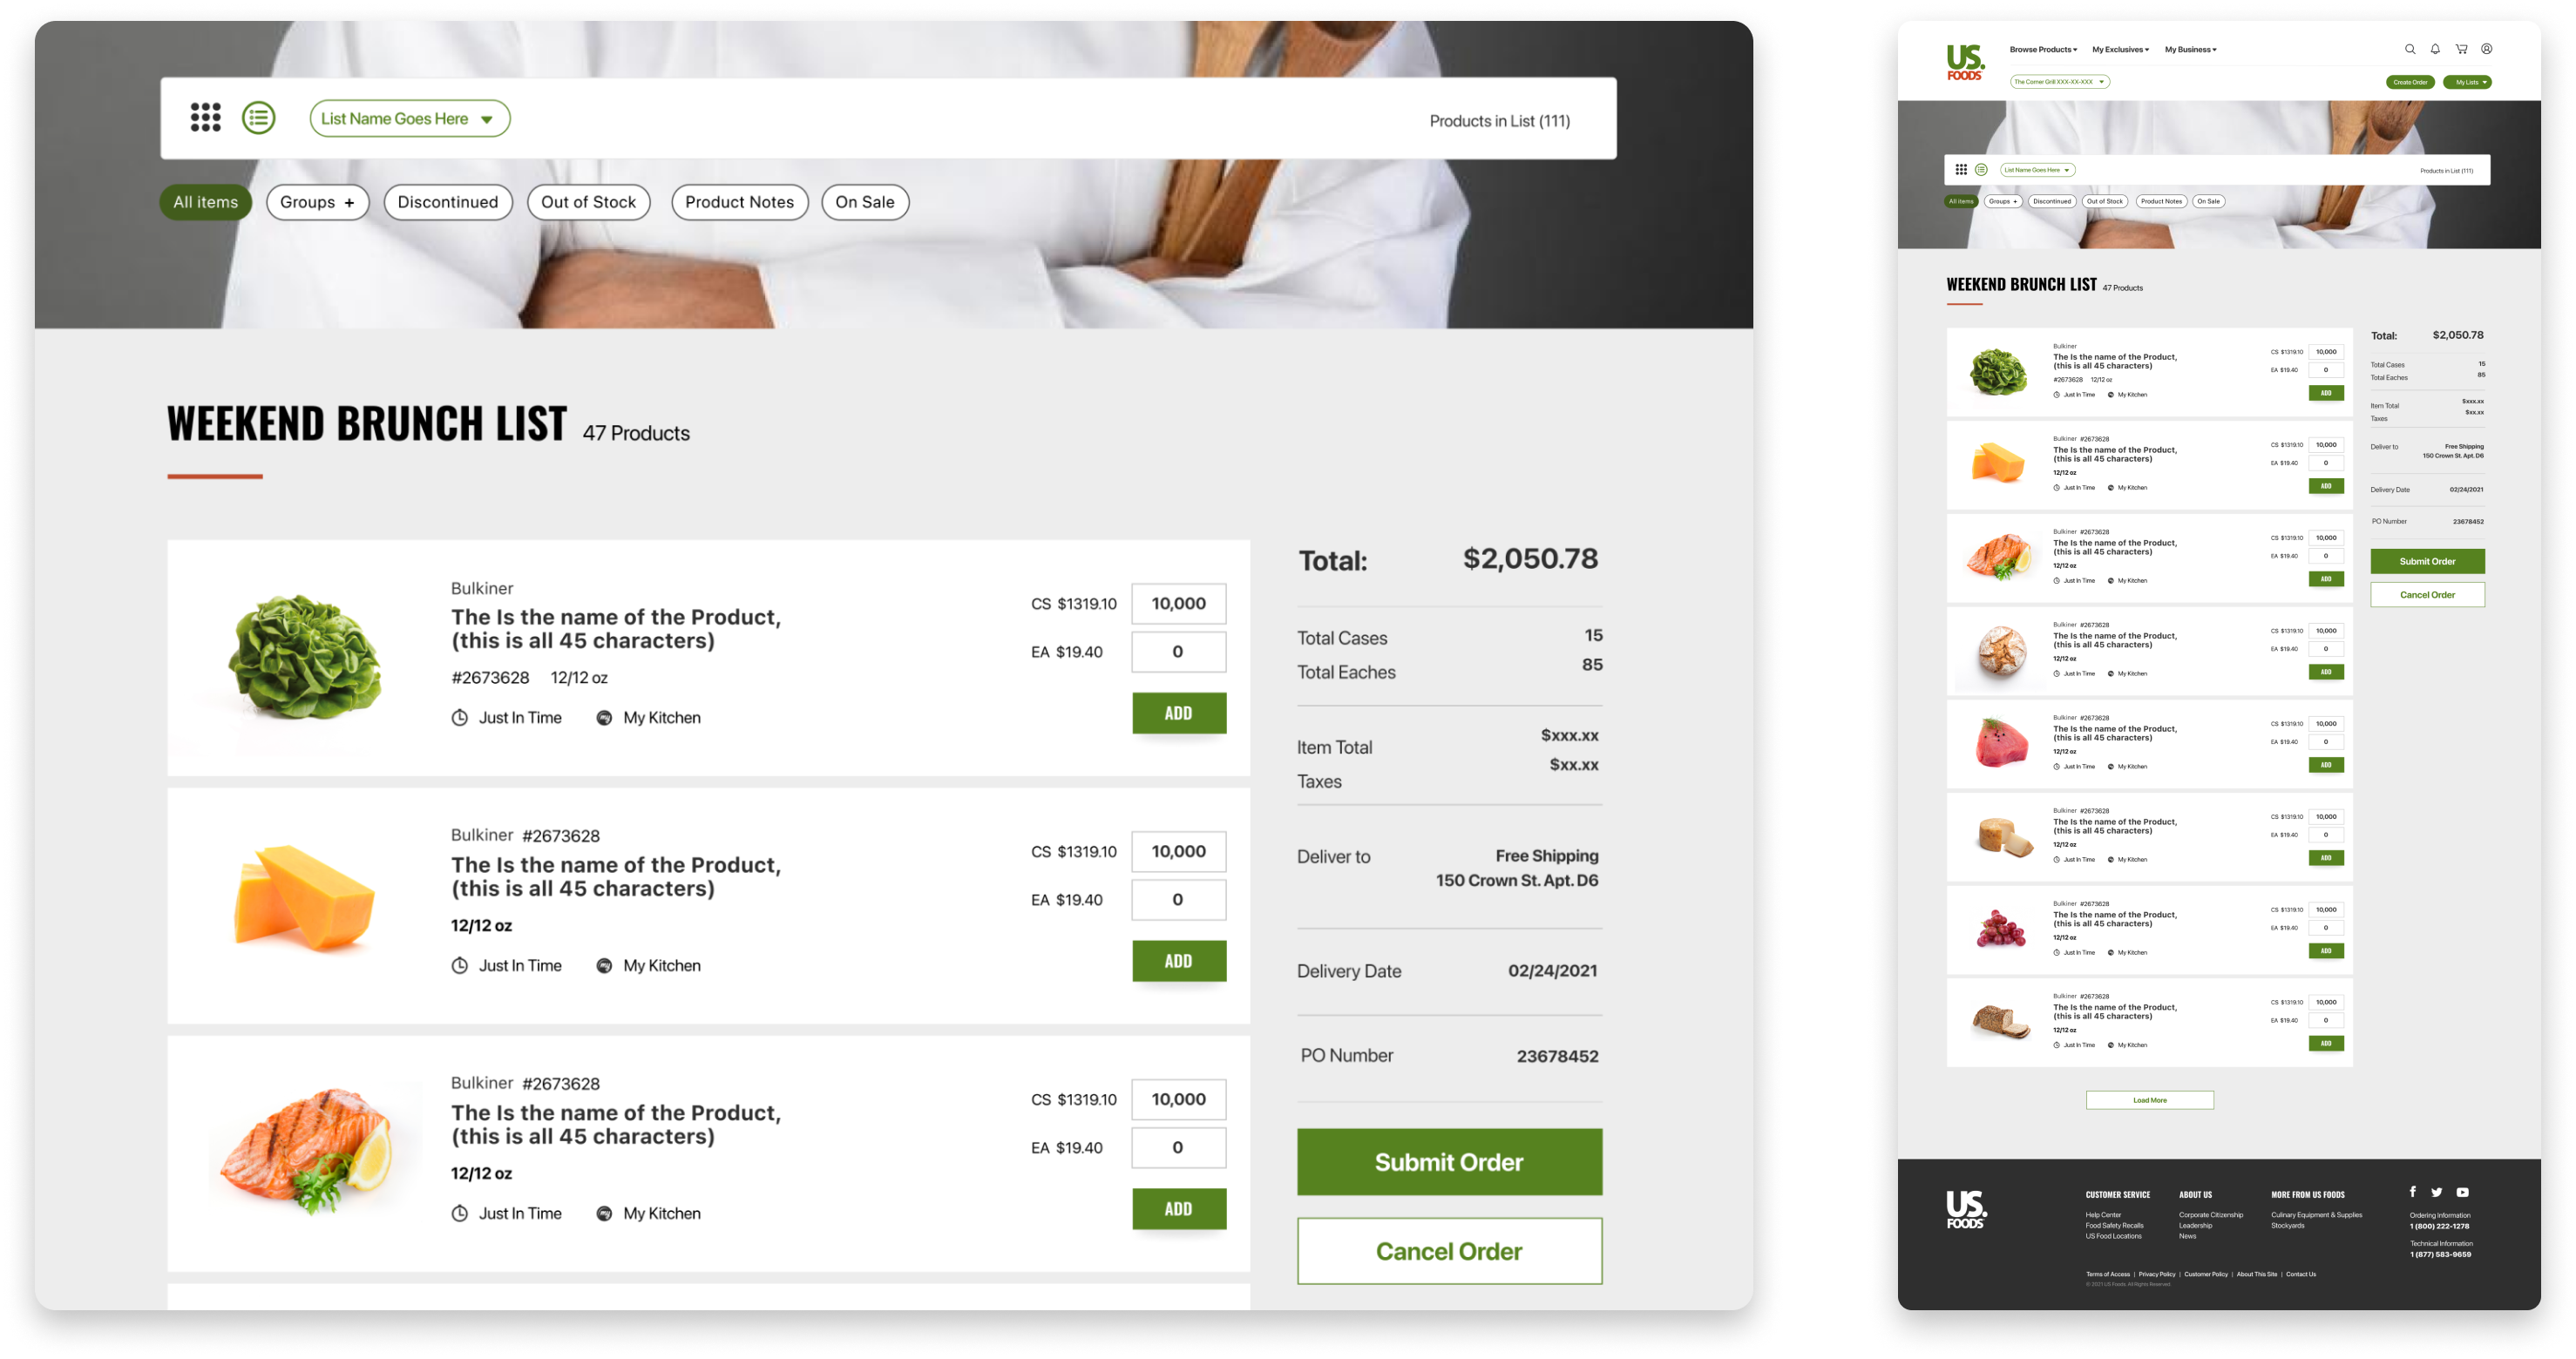Open the shopping cart icon
The width and height of the screenshot is (2576, 1359).
click(x=2461, y=49)
